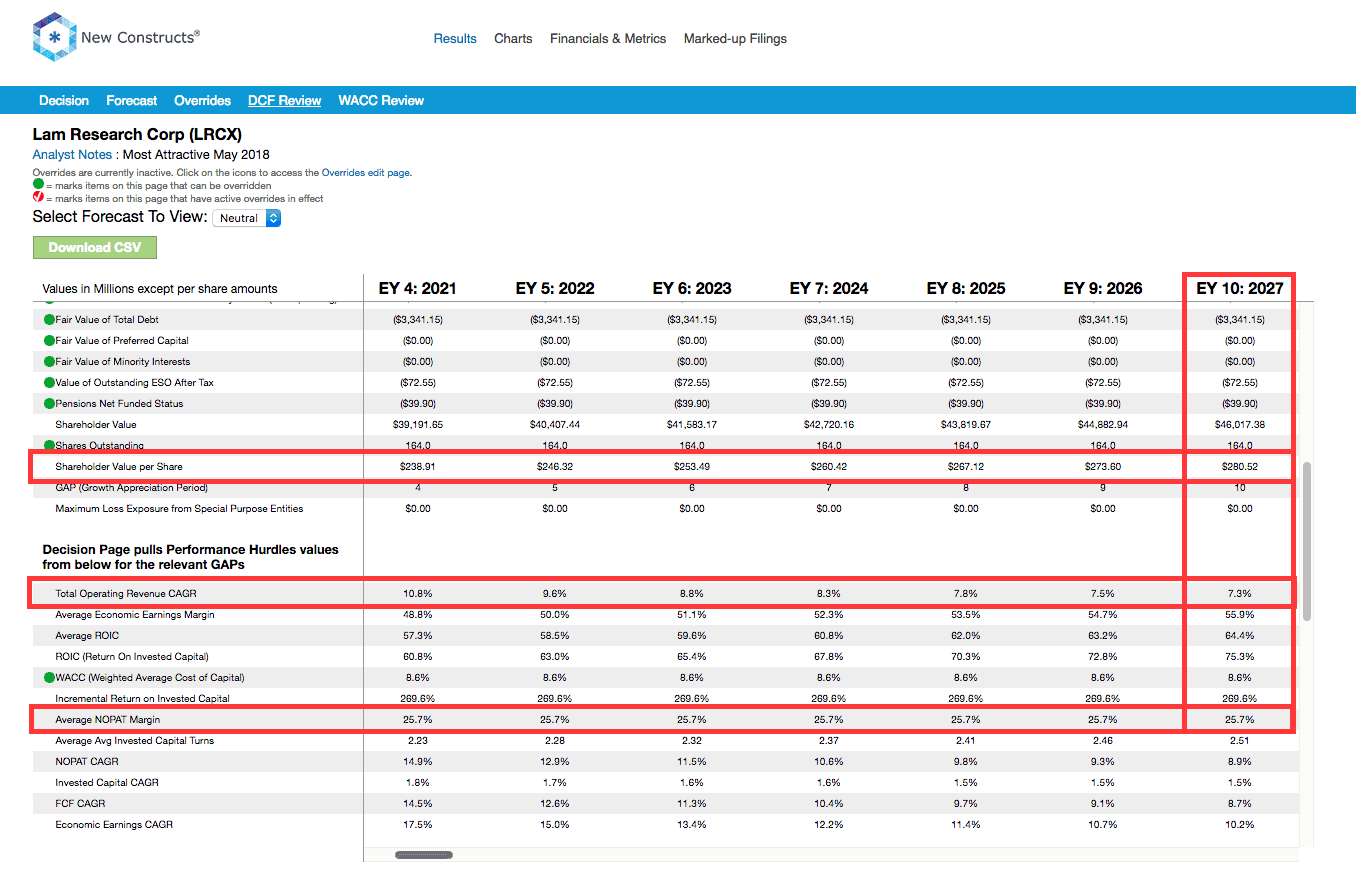Click green override dot for Fair Value of Total Debt
1356x891 pixels.
(49, 320)
